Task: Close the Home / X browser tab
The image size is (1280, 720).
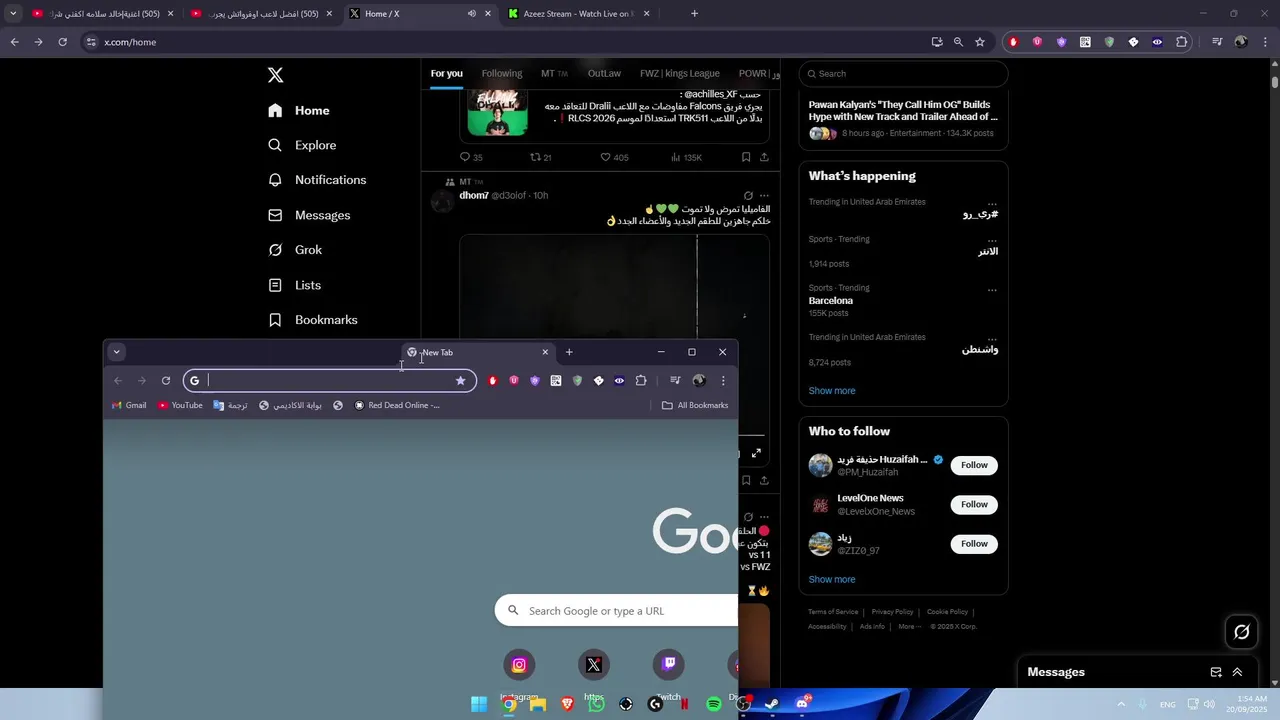Action: tap(488, 14)
